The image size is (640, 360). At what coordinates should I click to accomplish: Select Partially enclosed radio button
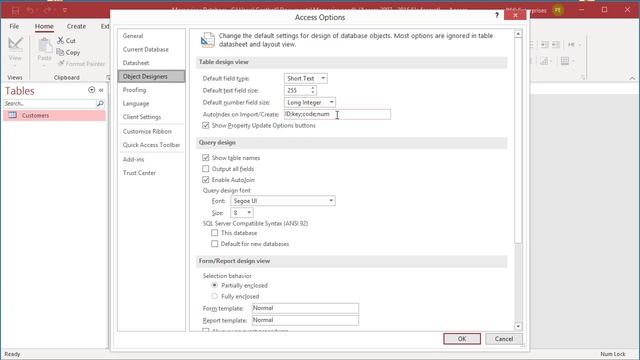click(215, 285)
